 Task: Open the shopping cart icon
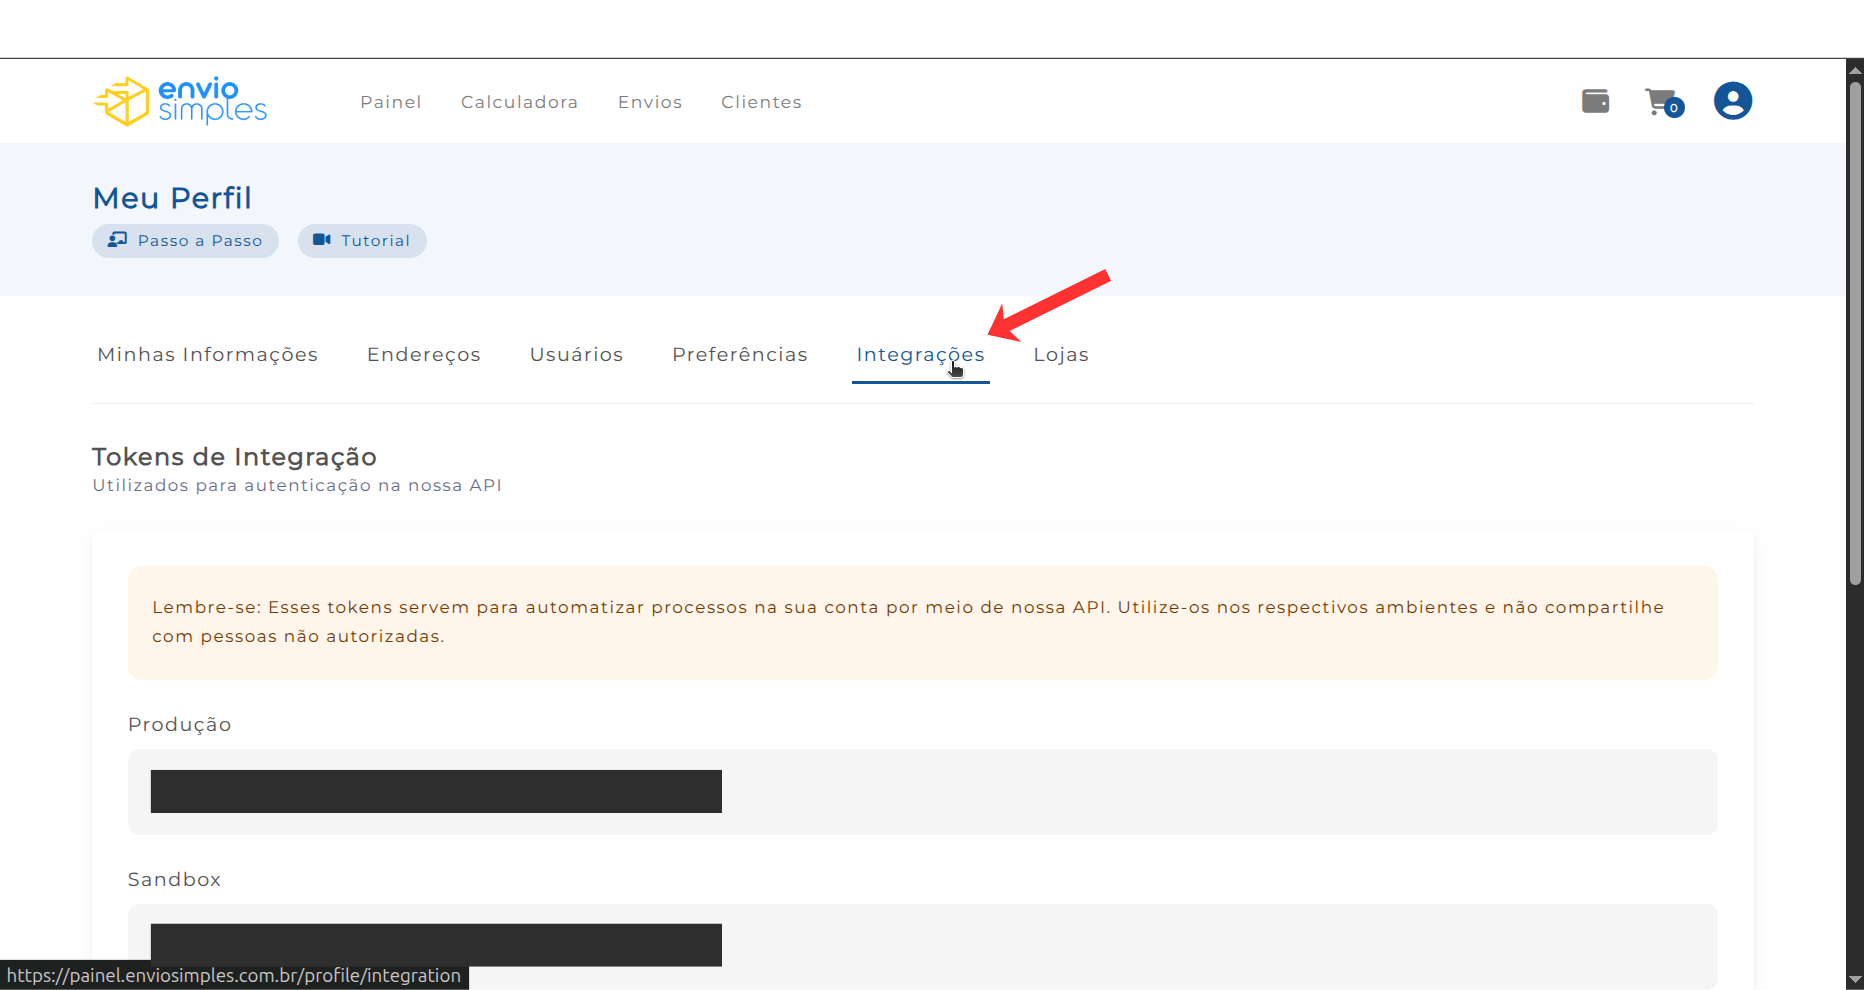(1662, 101)
